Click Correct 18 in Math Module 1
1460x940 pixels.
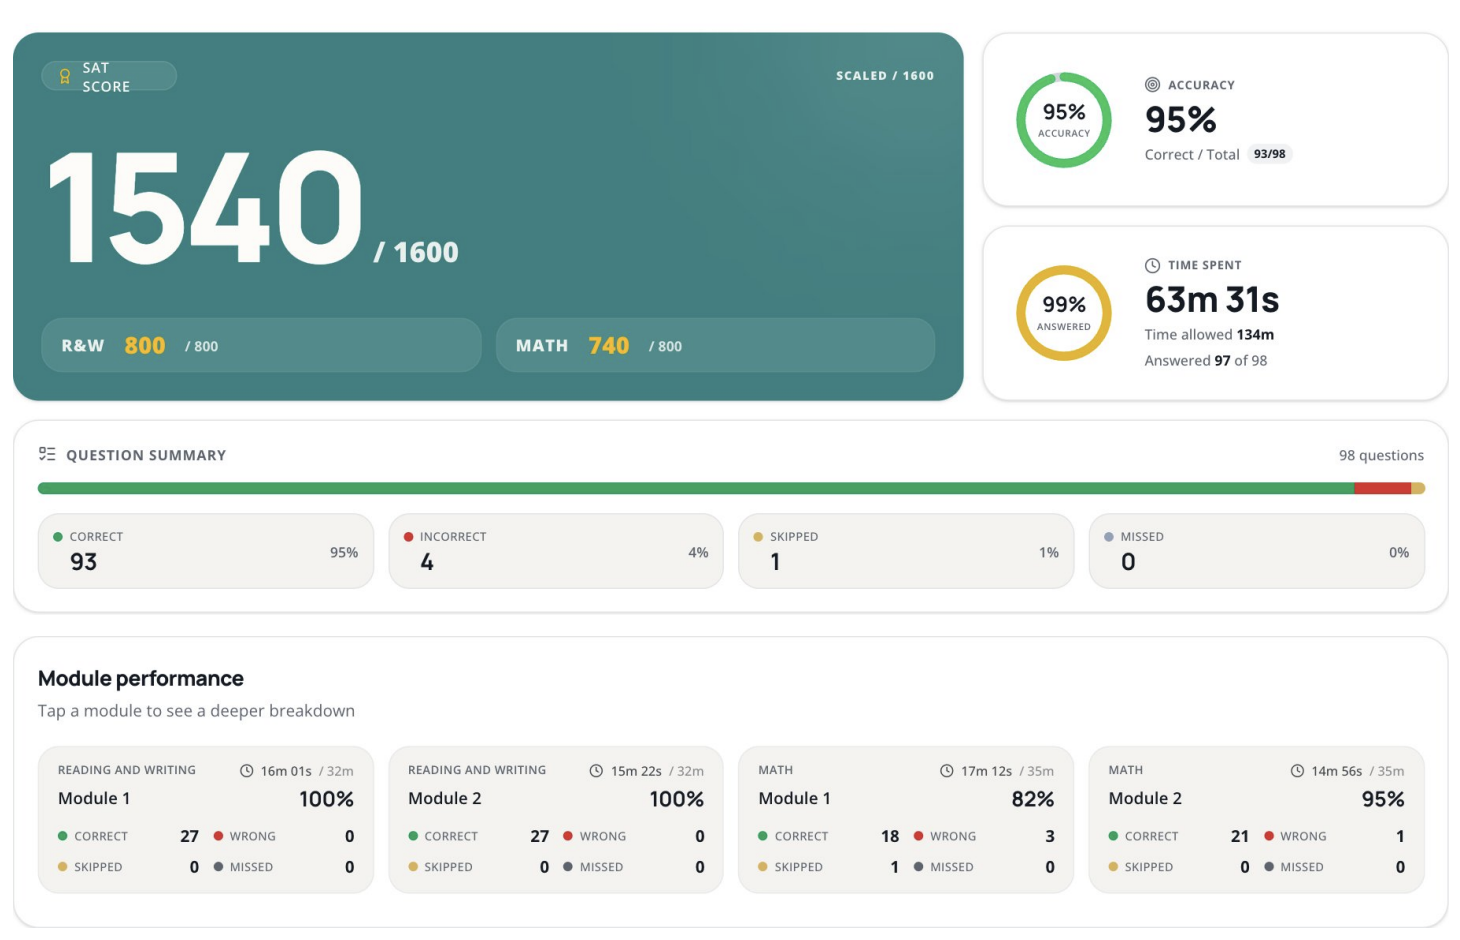point(828,836)
